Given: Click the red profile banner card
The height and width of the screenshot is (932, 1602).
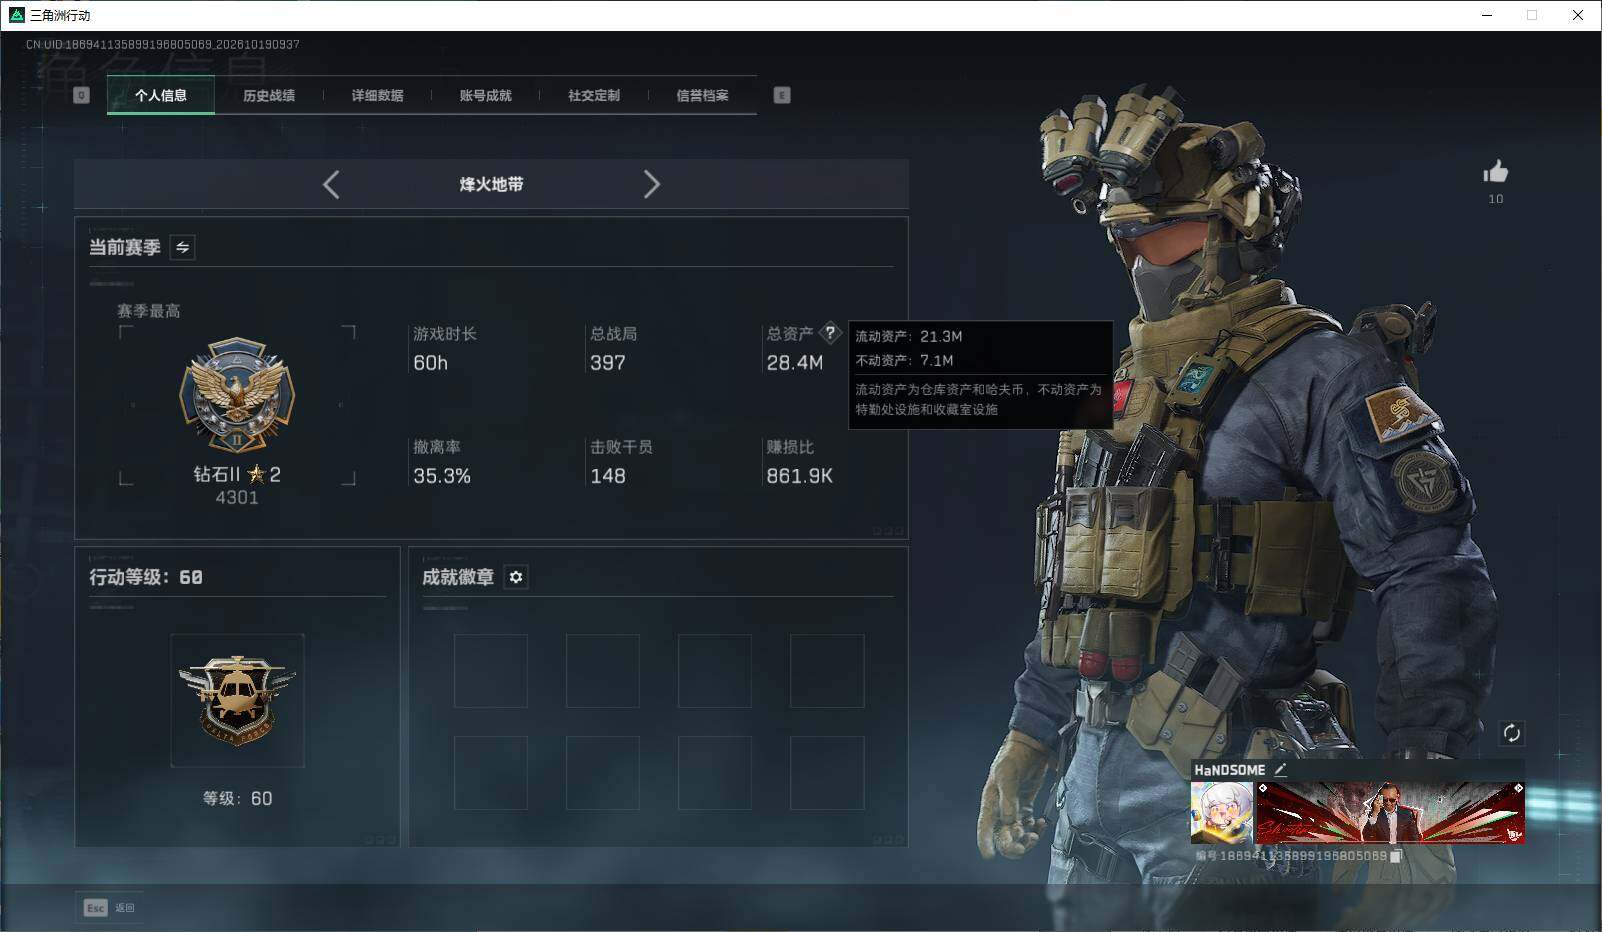Looking at the screenshot, I should click(1390, 812).
